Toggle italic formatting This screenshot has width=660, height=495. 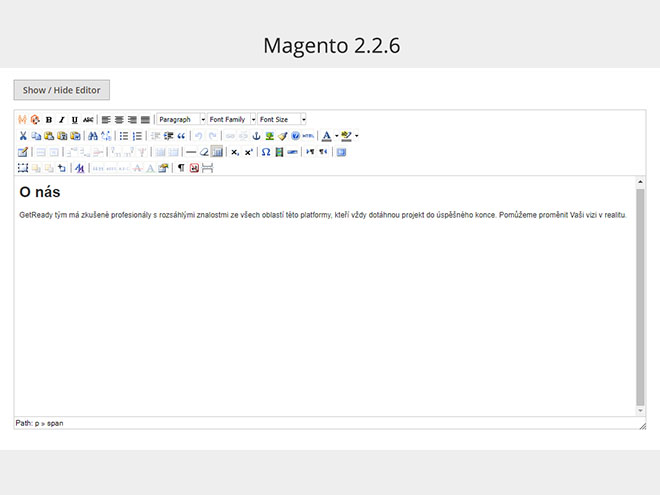62,120
